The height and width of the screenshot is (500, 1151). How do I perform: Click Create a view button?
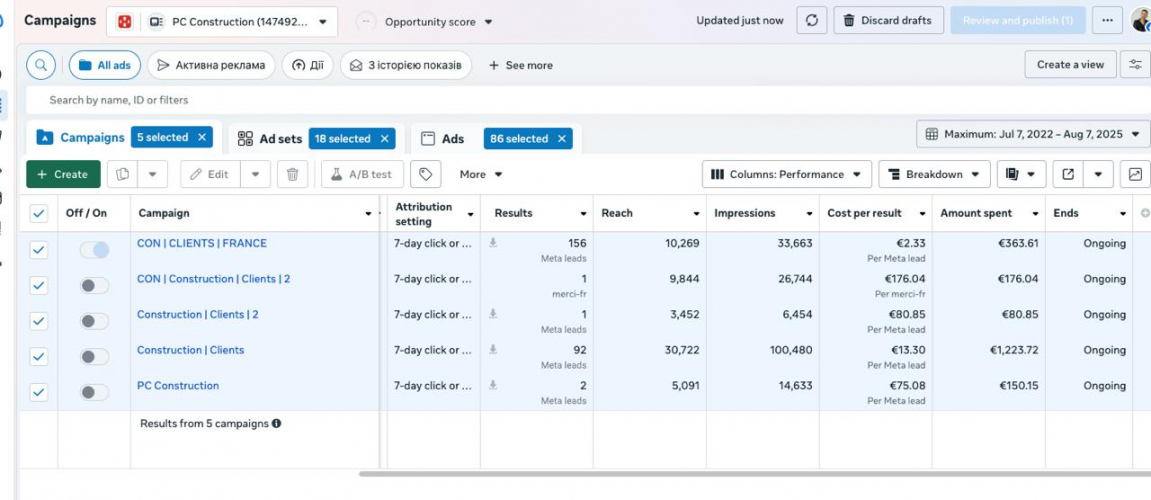tap(1070, 65)
